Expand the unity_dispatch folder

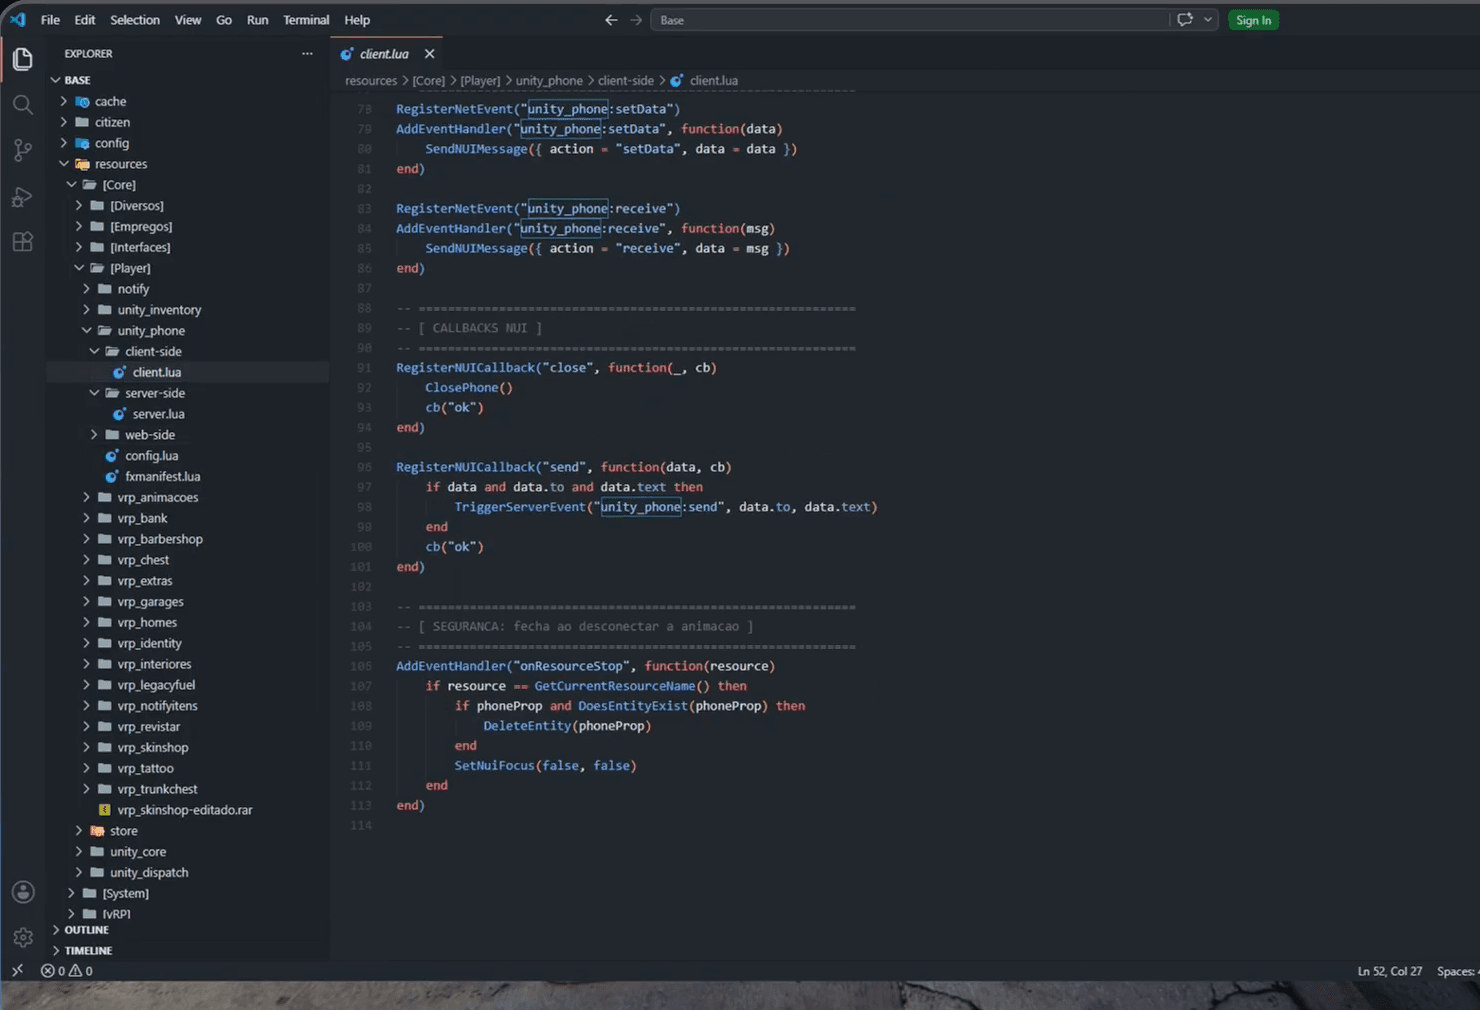[188, 873]
